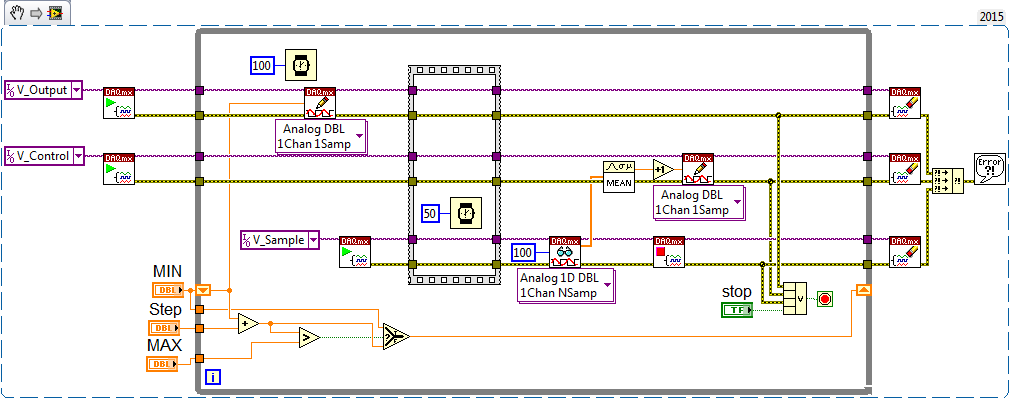Click the loop stop condition terminal
This screenshot has height=399, width=1010.
click(x=824, y=299)
